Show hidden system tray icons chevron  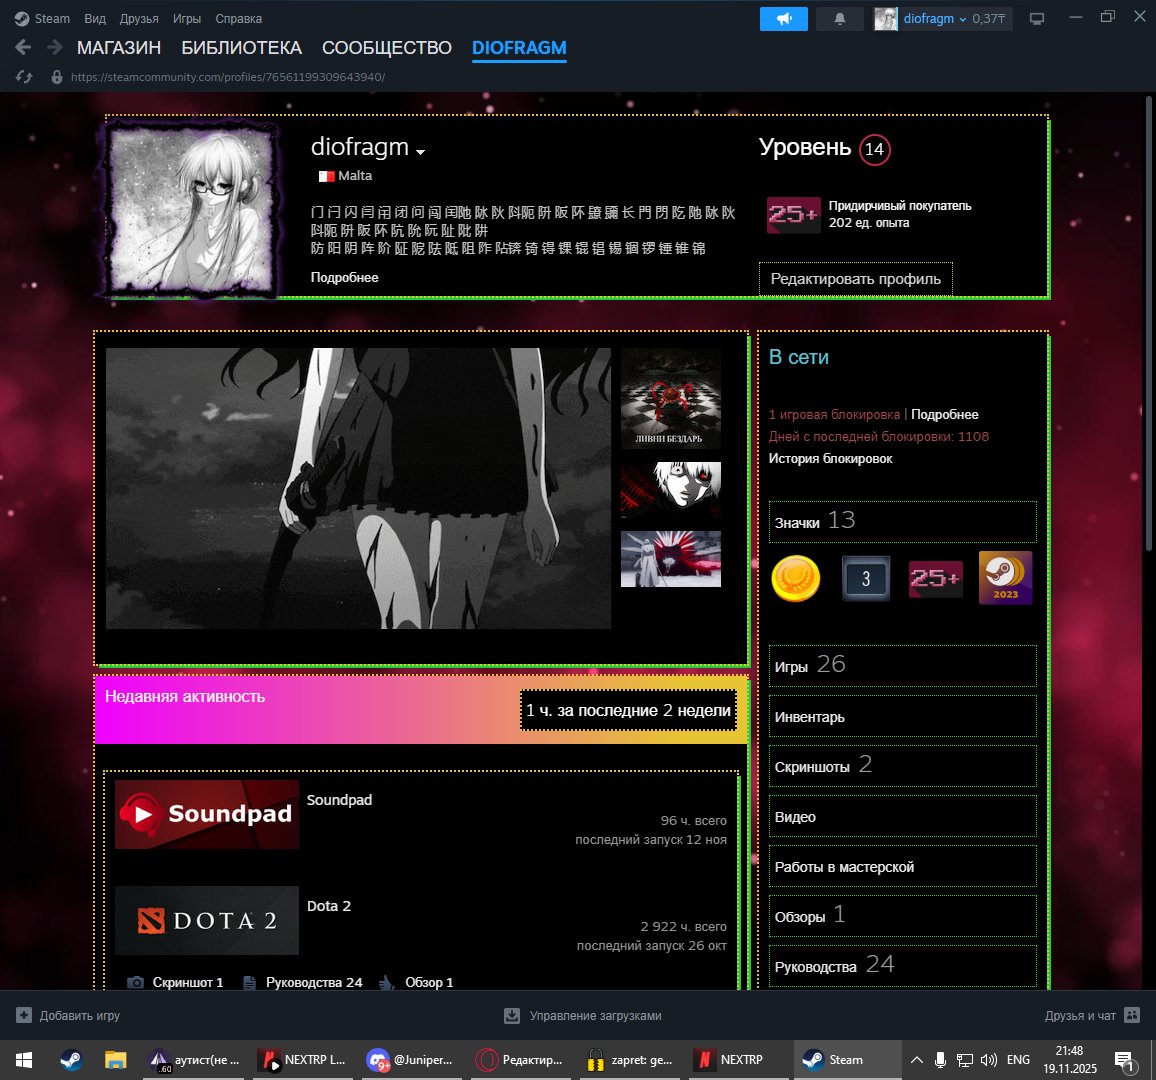[916, 1060]
